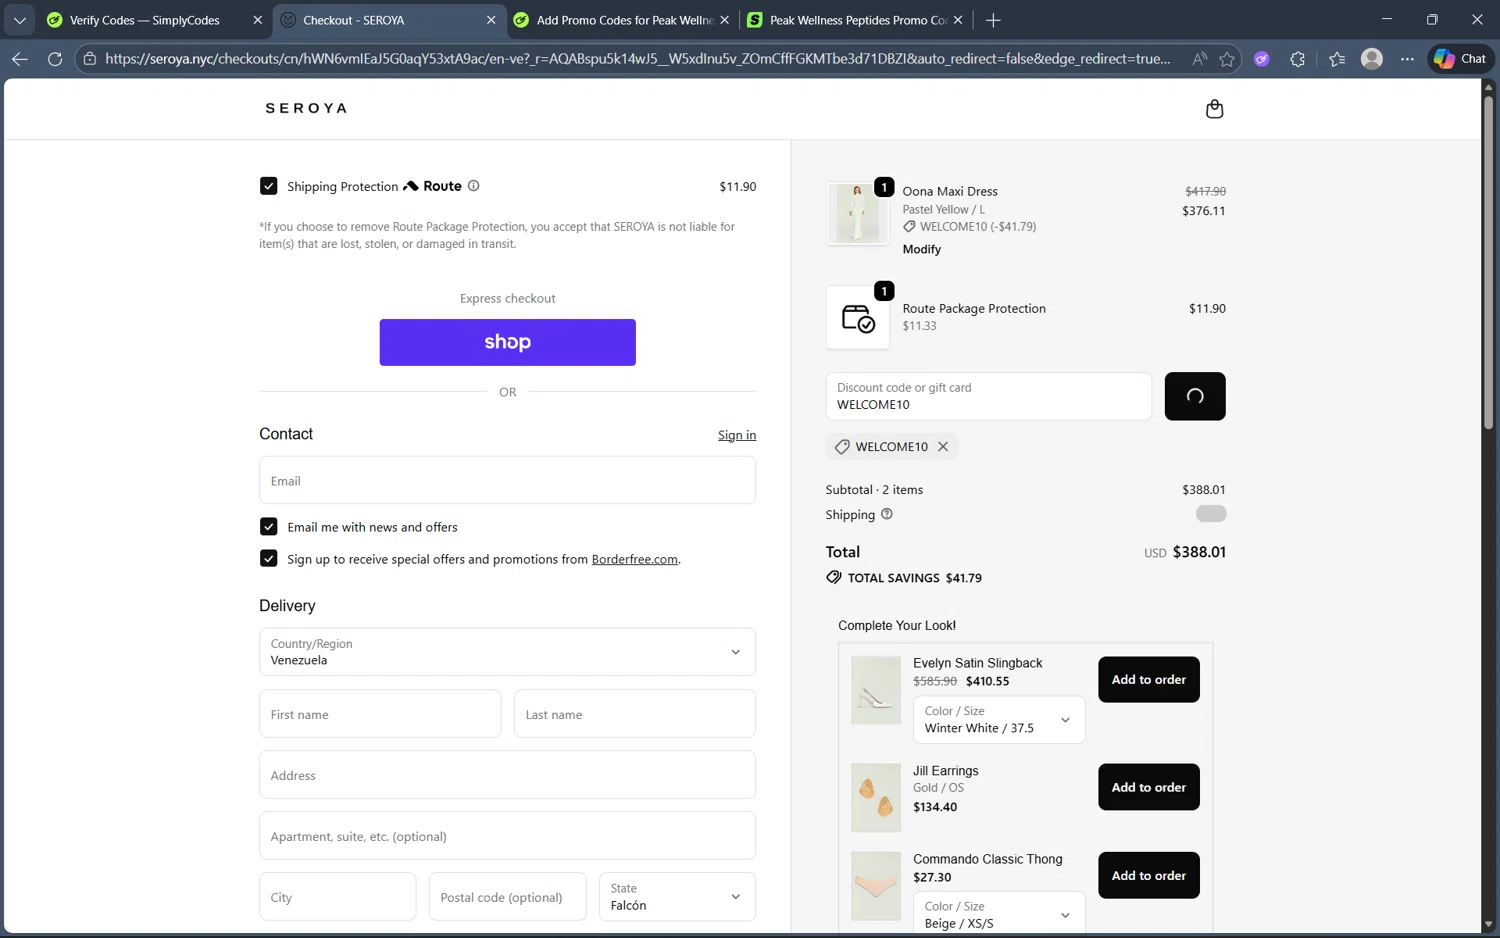Click the City field
1500x938 pixels.
coord(337,897)
